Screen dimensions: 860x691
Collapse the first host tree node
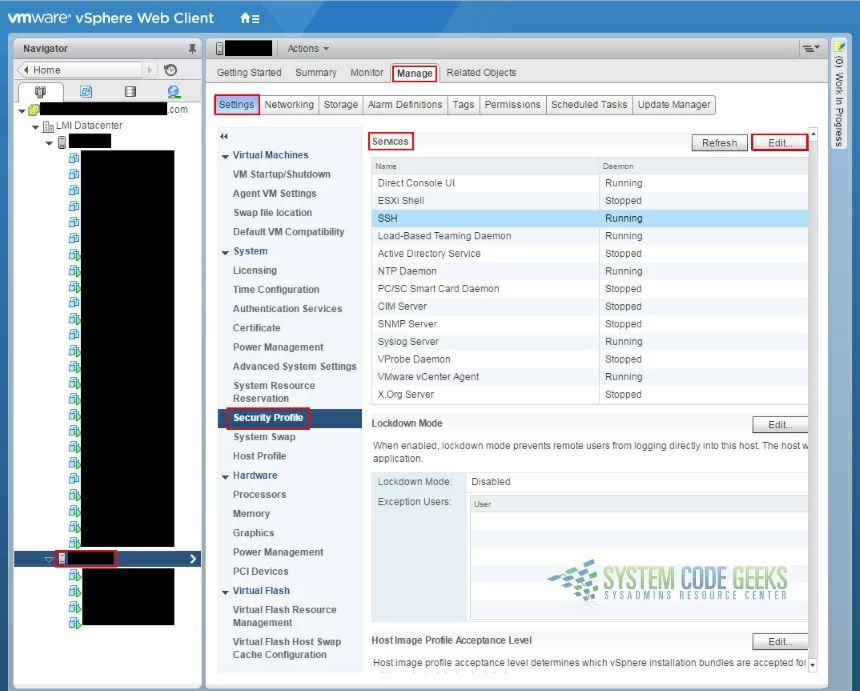(x=49, y=143)
